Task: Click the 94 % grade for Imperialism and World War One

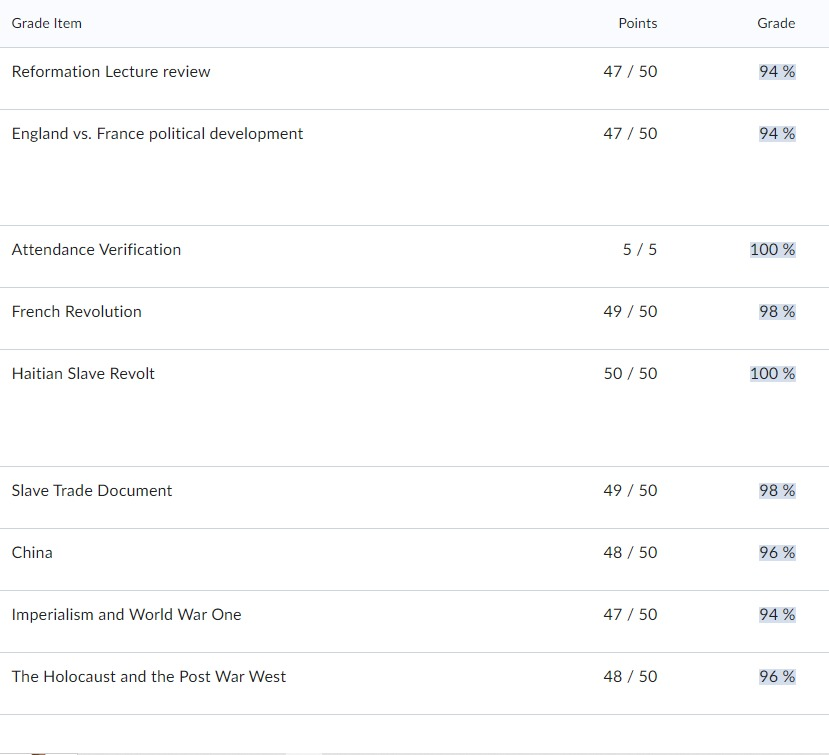Action: pyautogui.click(x=777, y=614)
